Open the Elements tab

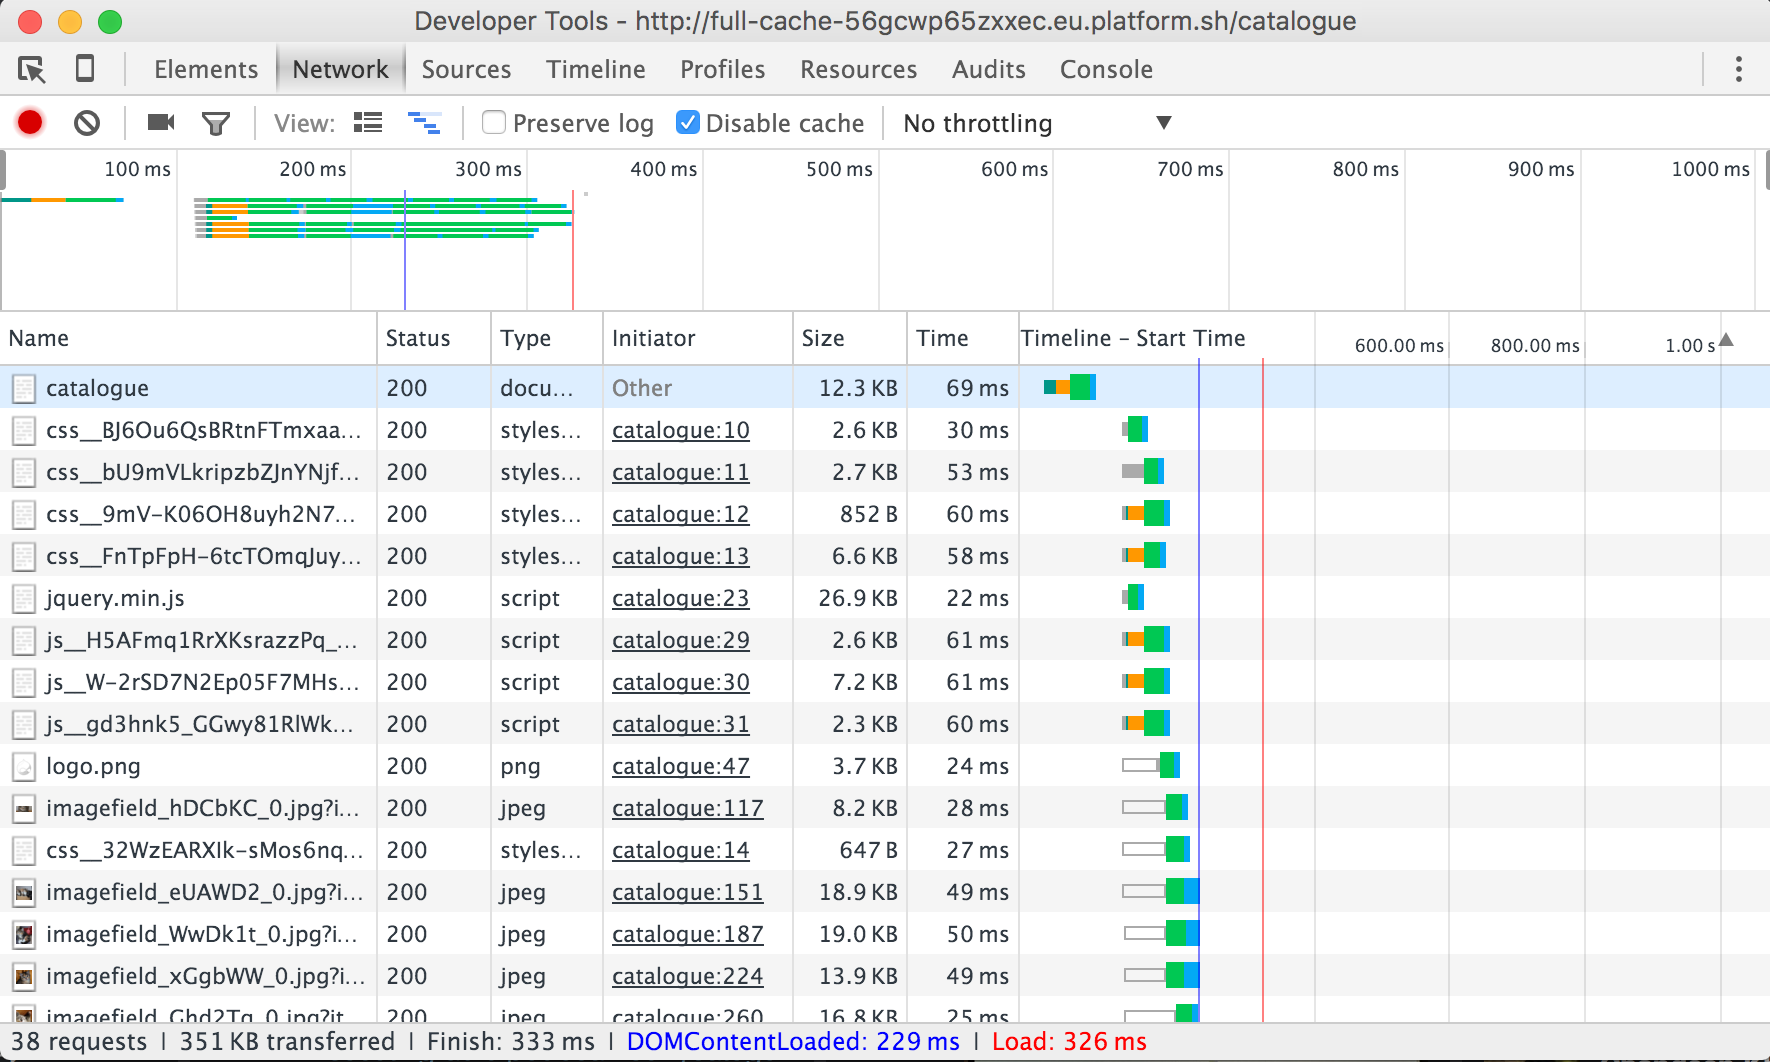pos(206,69)
